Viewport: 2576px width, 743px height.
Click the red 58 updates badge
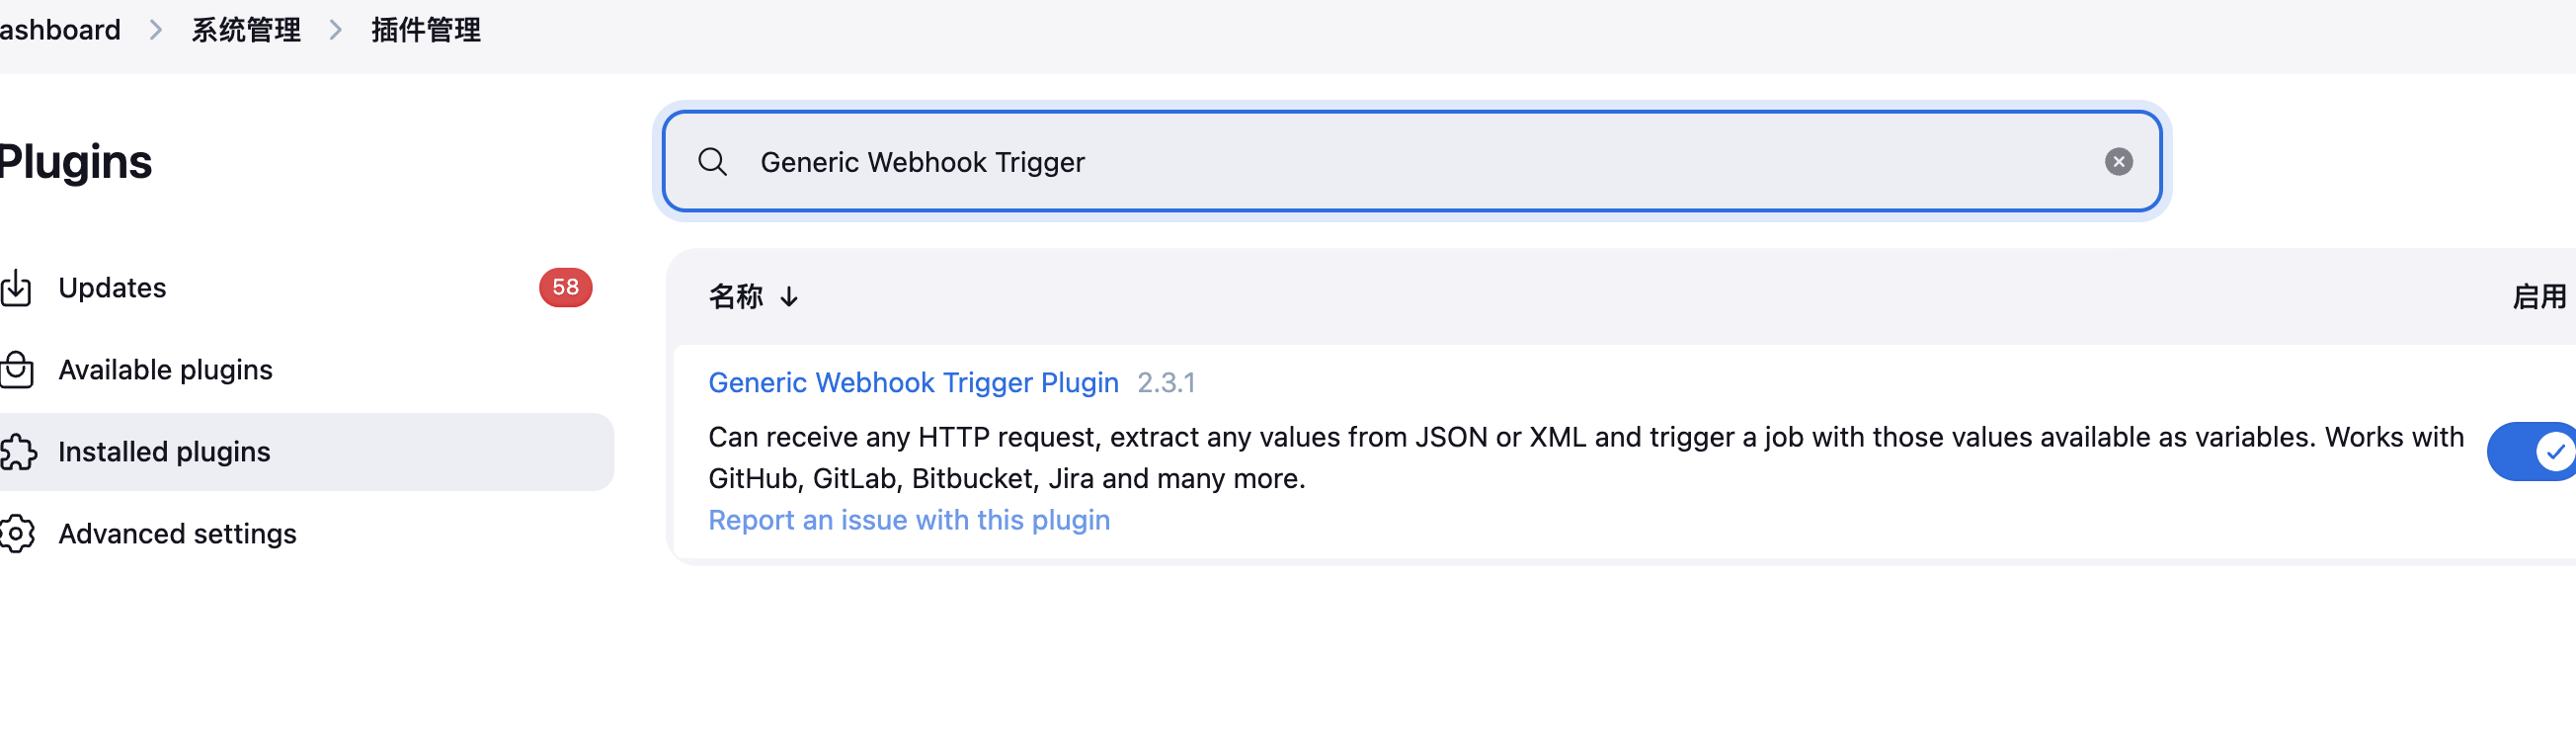[x=565, y=288]
